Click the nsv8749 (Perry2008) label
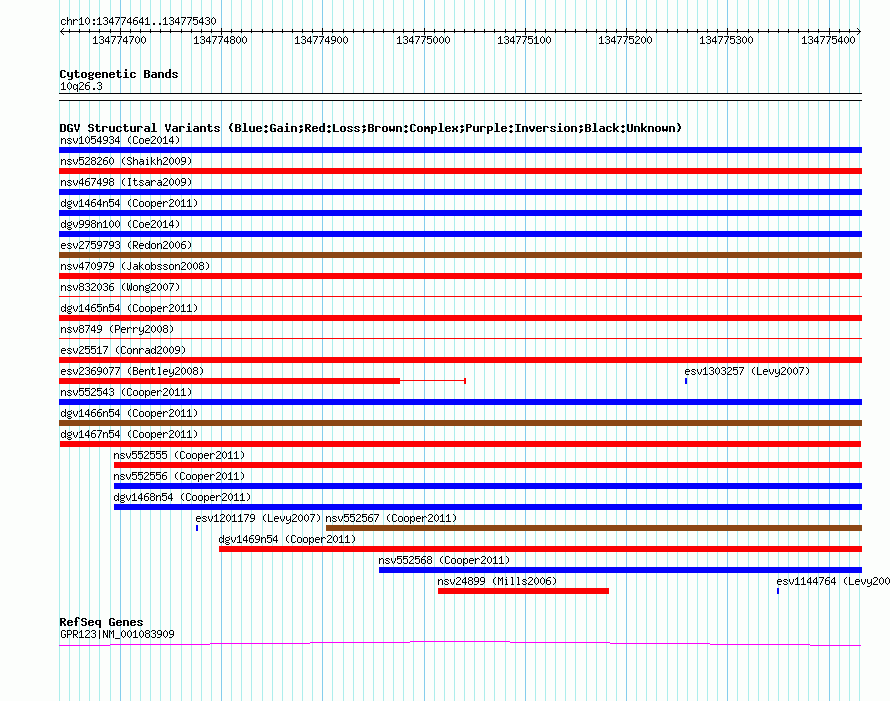Image resolution: width=890 pixels, height=701 pixels. pos(117,329)
